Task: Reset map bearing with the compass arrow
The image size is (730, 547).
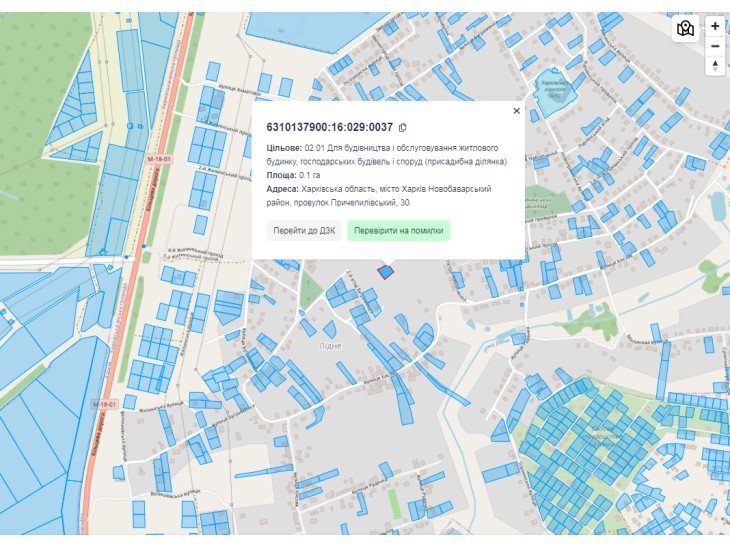Action: coord(715,65)
